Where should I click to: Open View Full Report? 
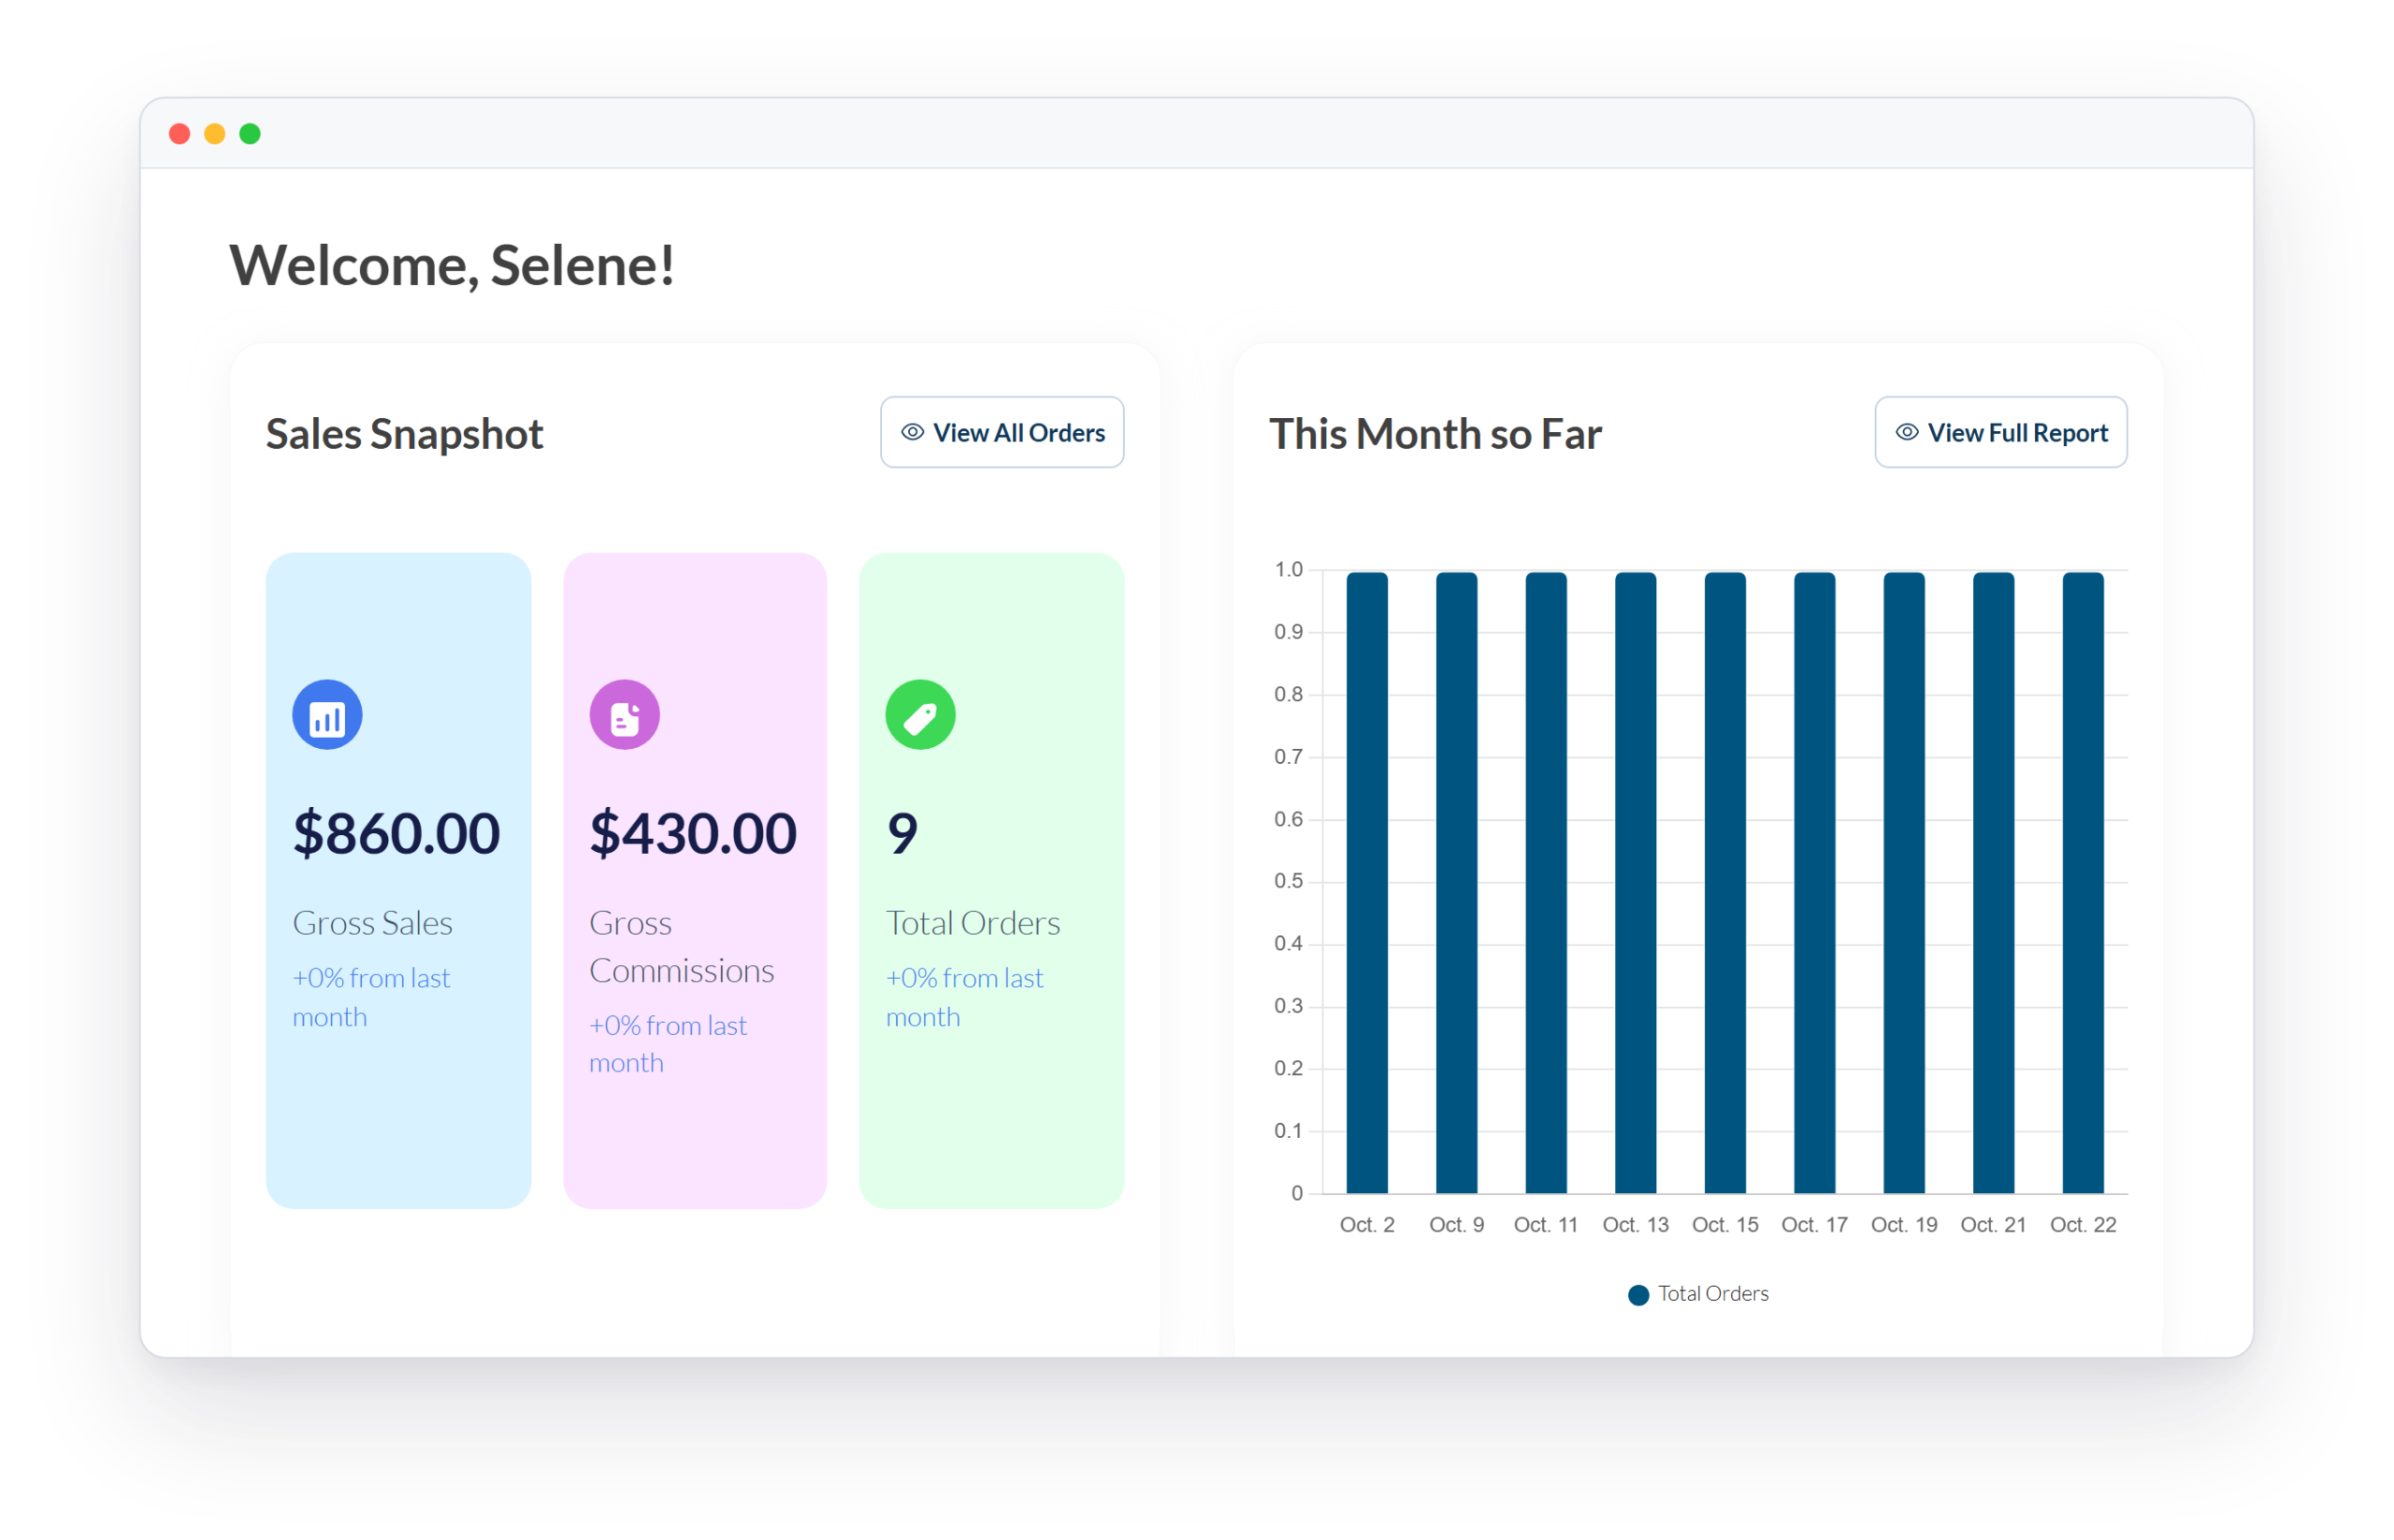[2001, 432]
